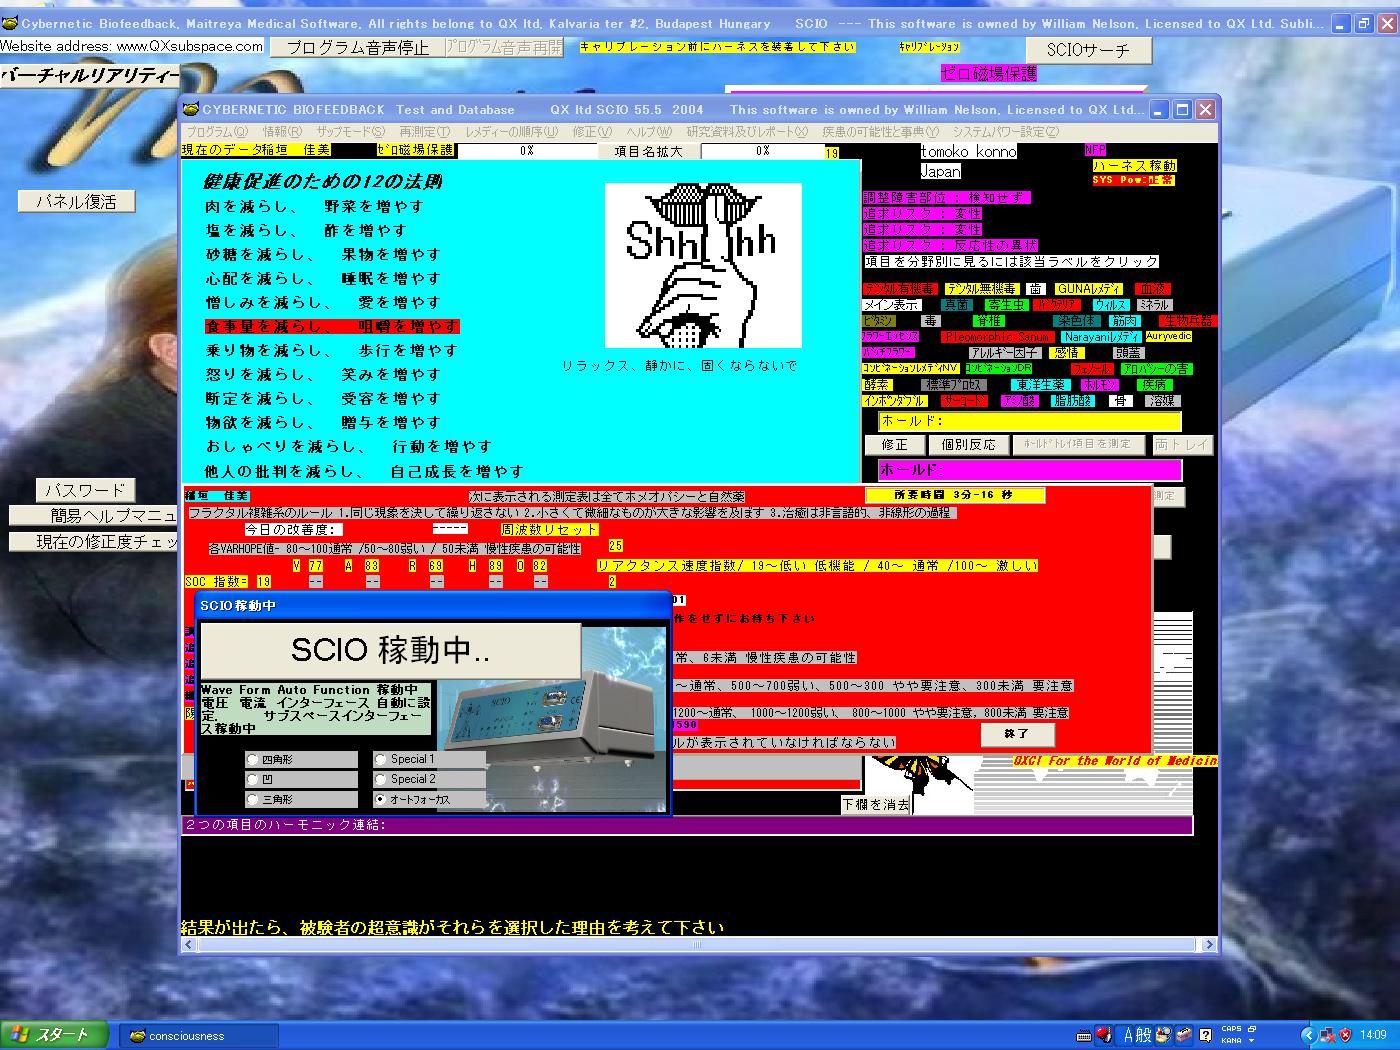
Task: Click the SCIOサーチ button
Action: coord(1088,49)
